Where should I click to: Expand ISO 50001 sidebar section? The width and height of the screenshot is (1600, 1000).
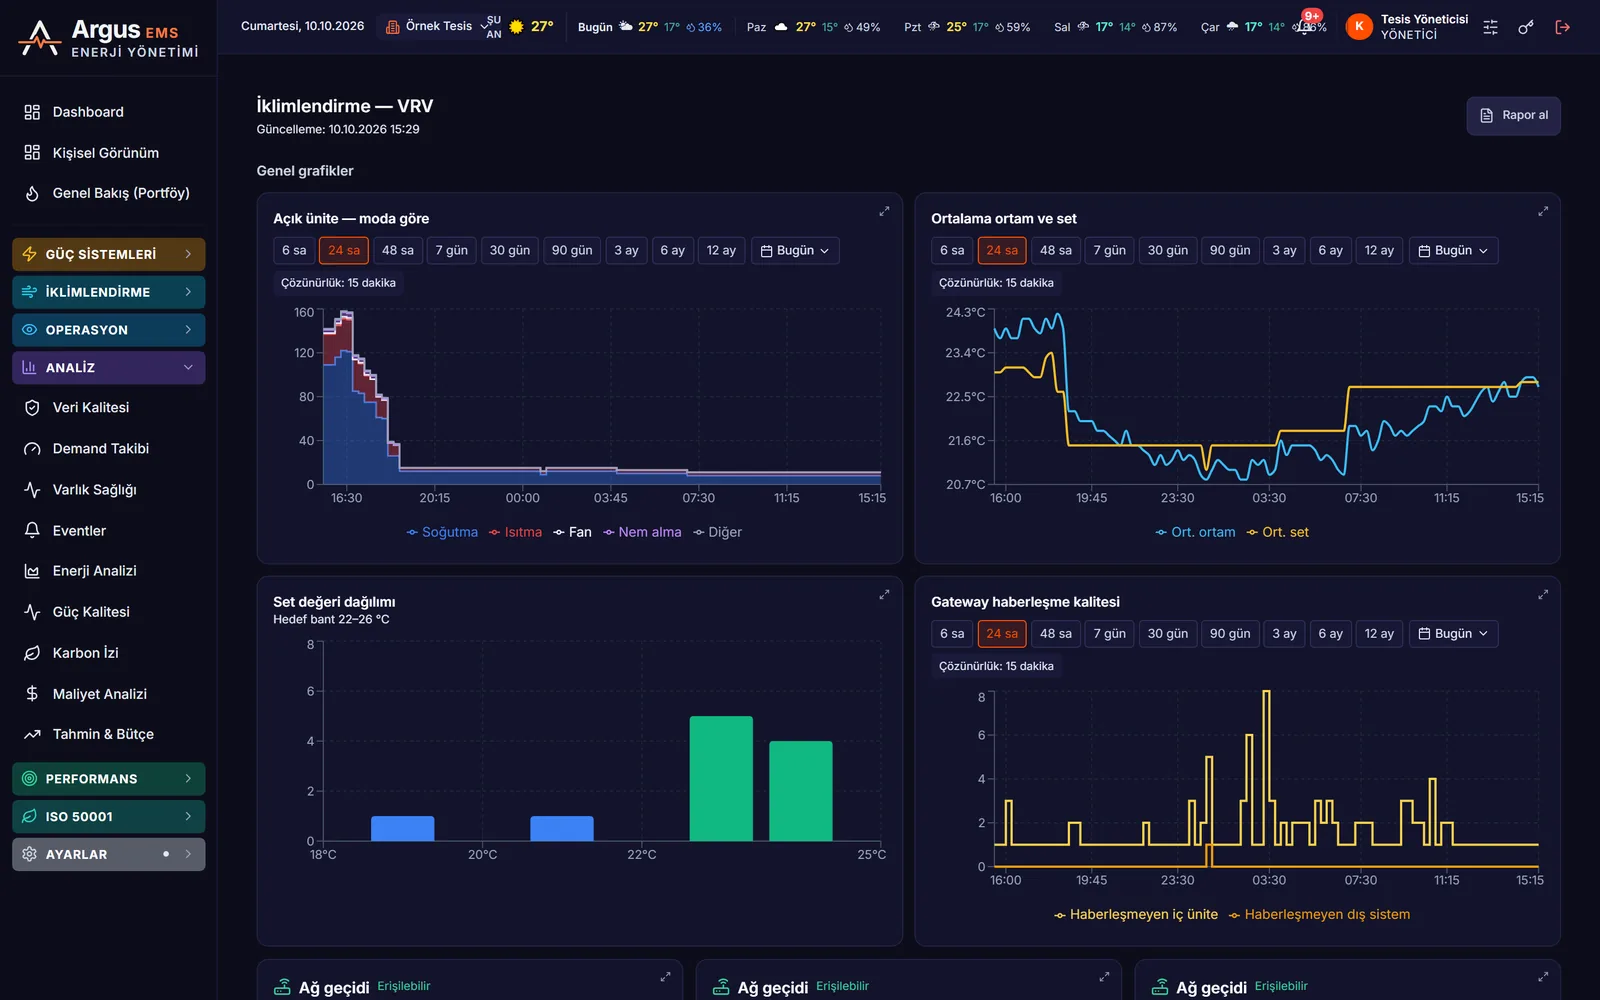pyautogui.click(x=109, y=817)
